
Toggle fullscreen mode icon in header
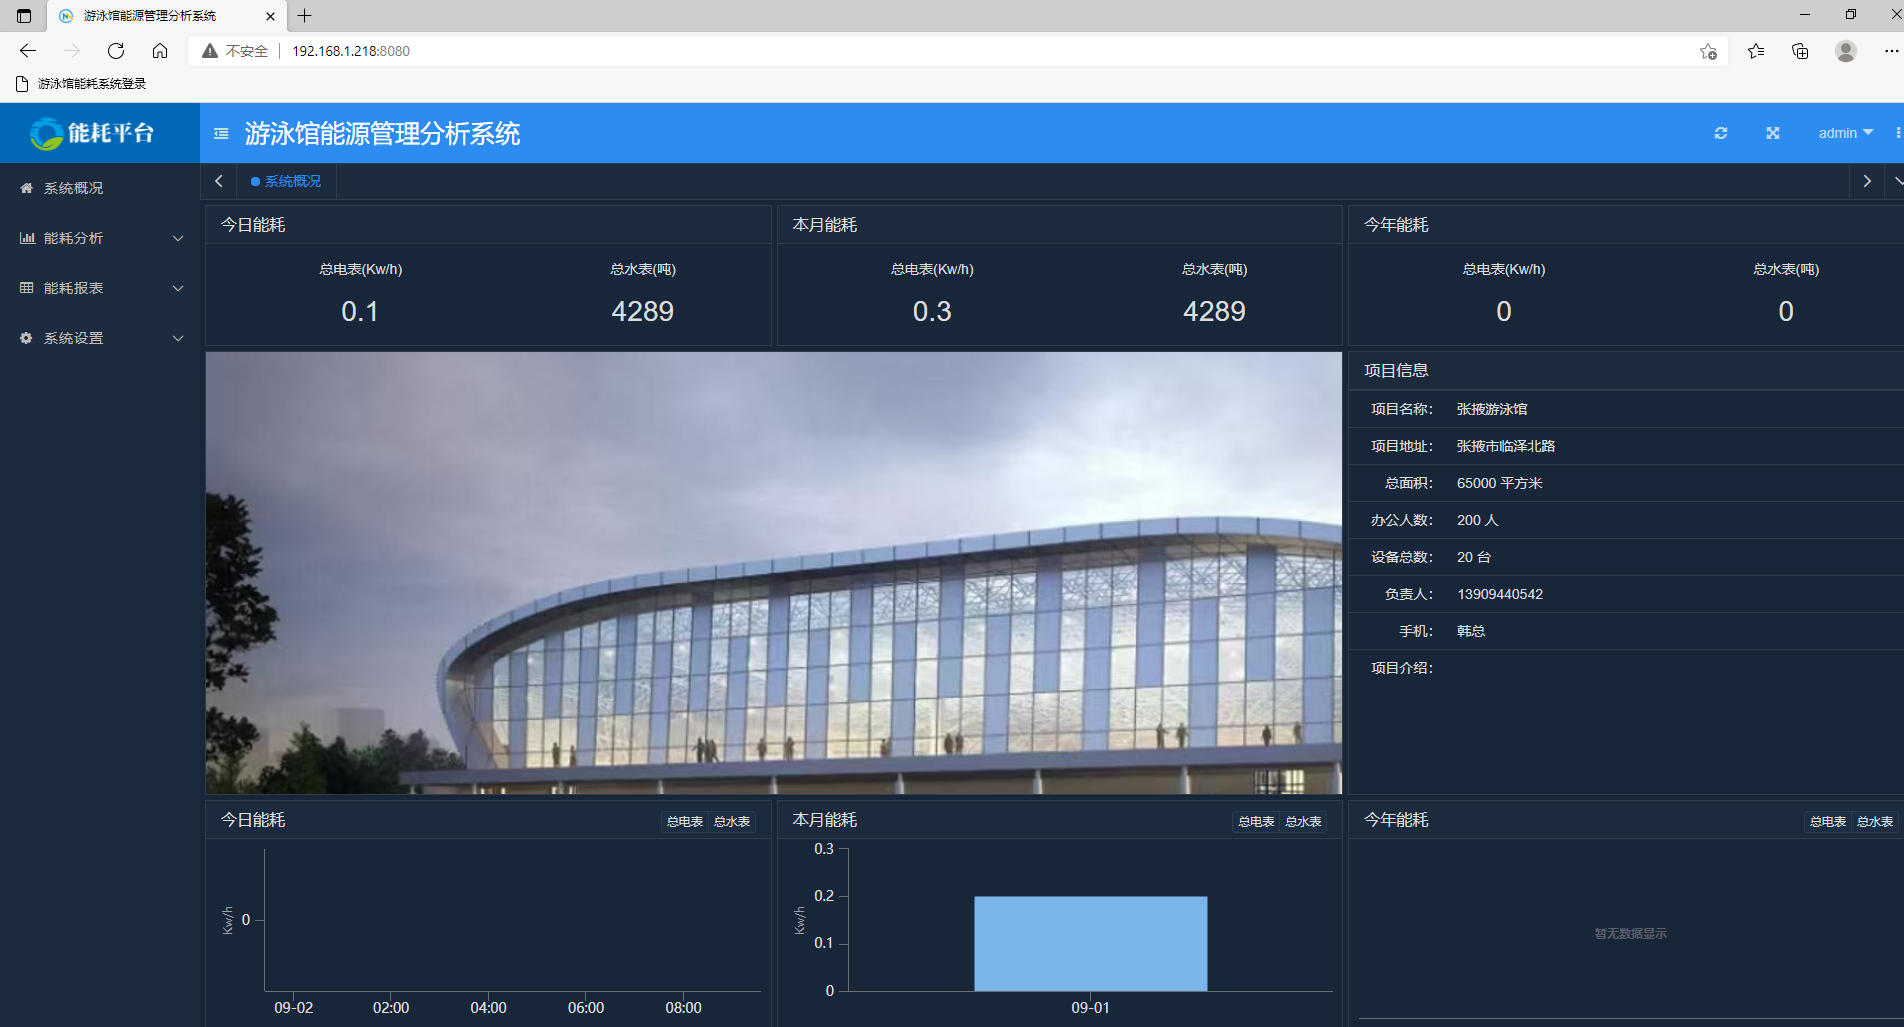[x=1772, y=133]
